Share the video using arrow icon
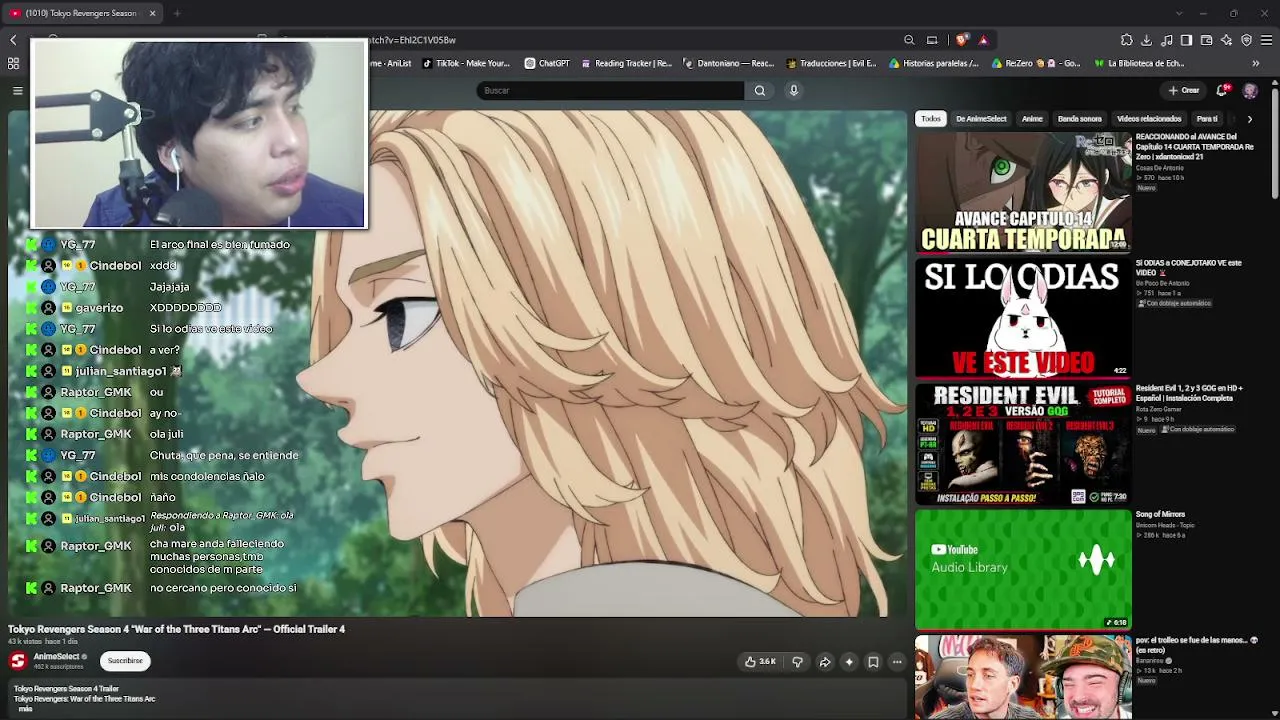The width and height of the screenshot is (1280, 720). (x=825, y=661)
